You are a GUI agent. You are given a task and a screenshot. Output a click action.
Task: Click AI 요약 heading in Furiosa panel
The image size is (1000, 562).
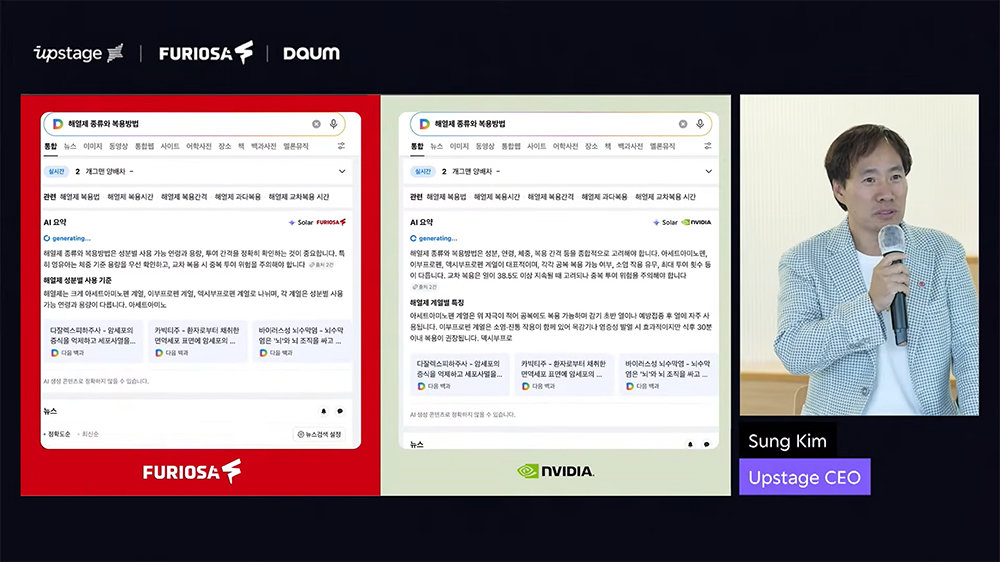pos(55,223)
